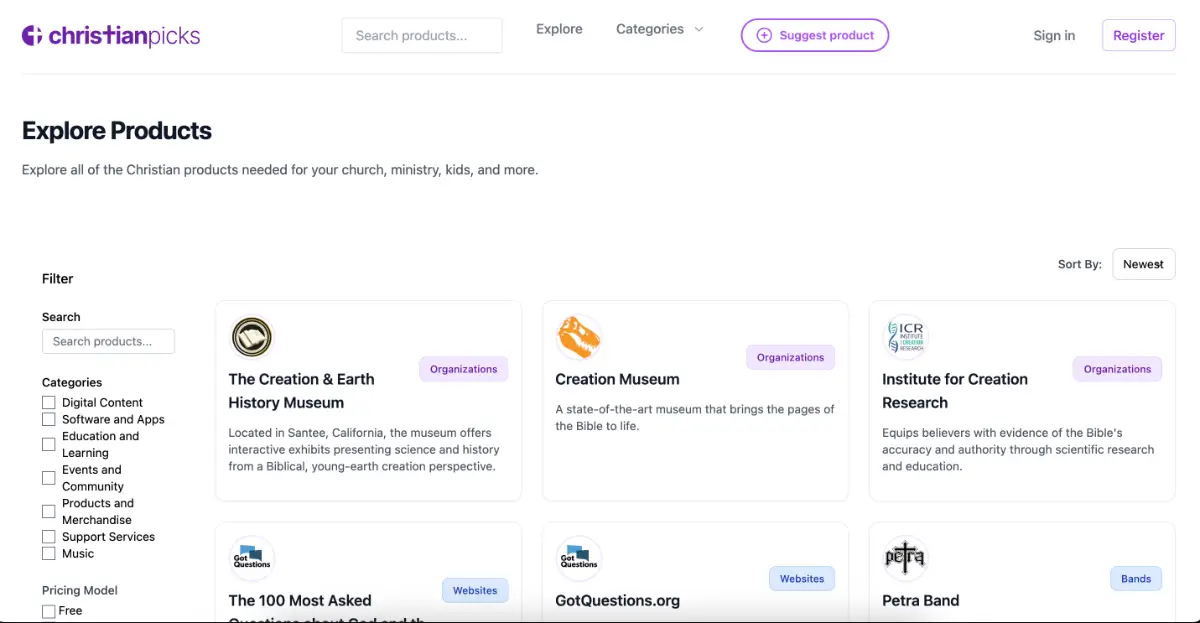Tick the Music category checkbox
The width and height of the screenshot is (1200, 623).
pos(49,553)
